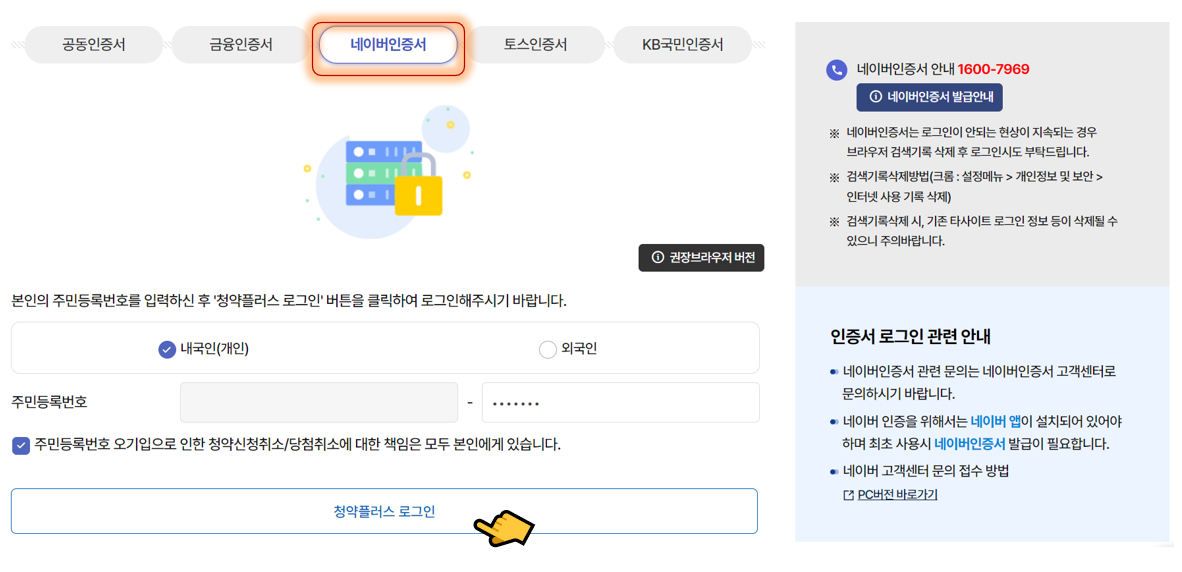This screenshot has width=1182, height=572.
Task: Focus the first 주민등록번호 input field
Action: [x=319, y=402]
